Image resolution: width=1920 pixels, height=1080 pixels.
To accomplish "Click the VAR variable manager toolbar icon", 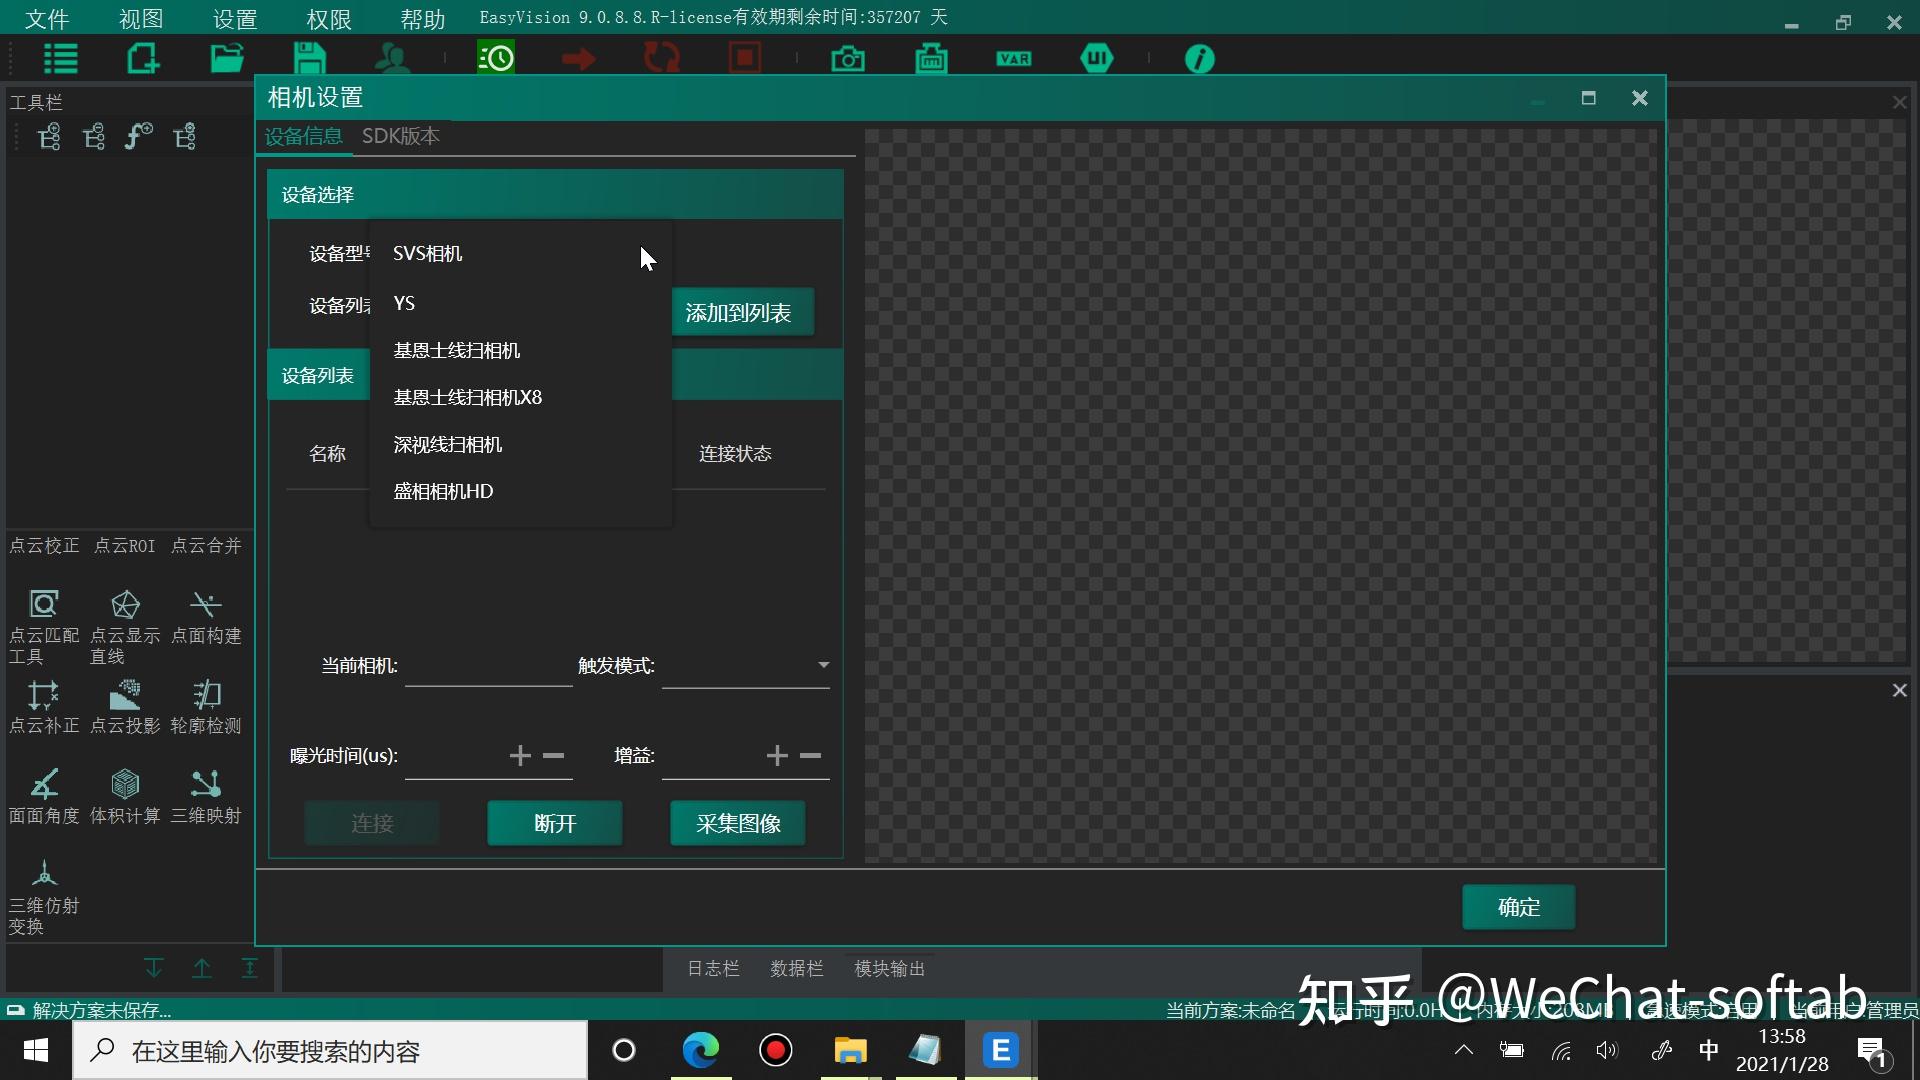I will click(1013, 58).
